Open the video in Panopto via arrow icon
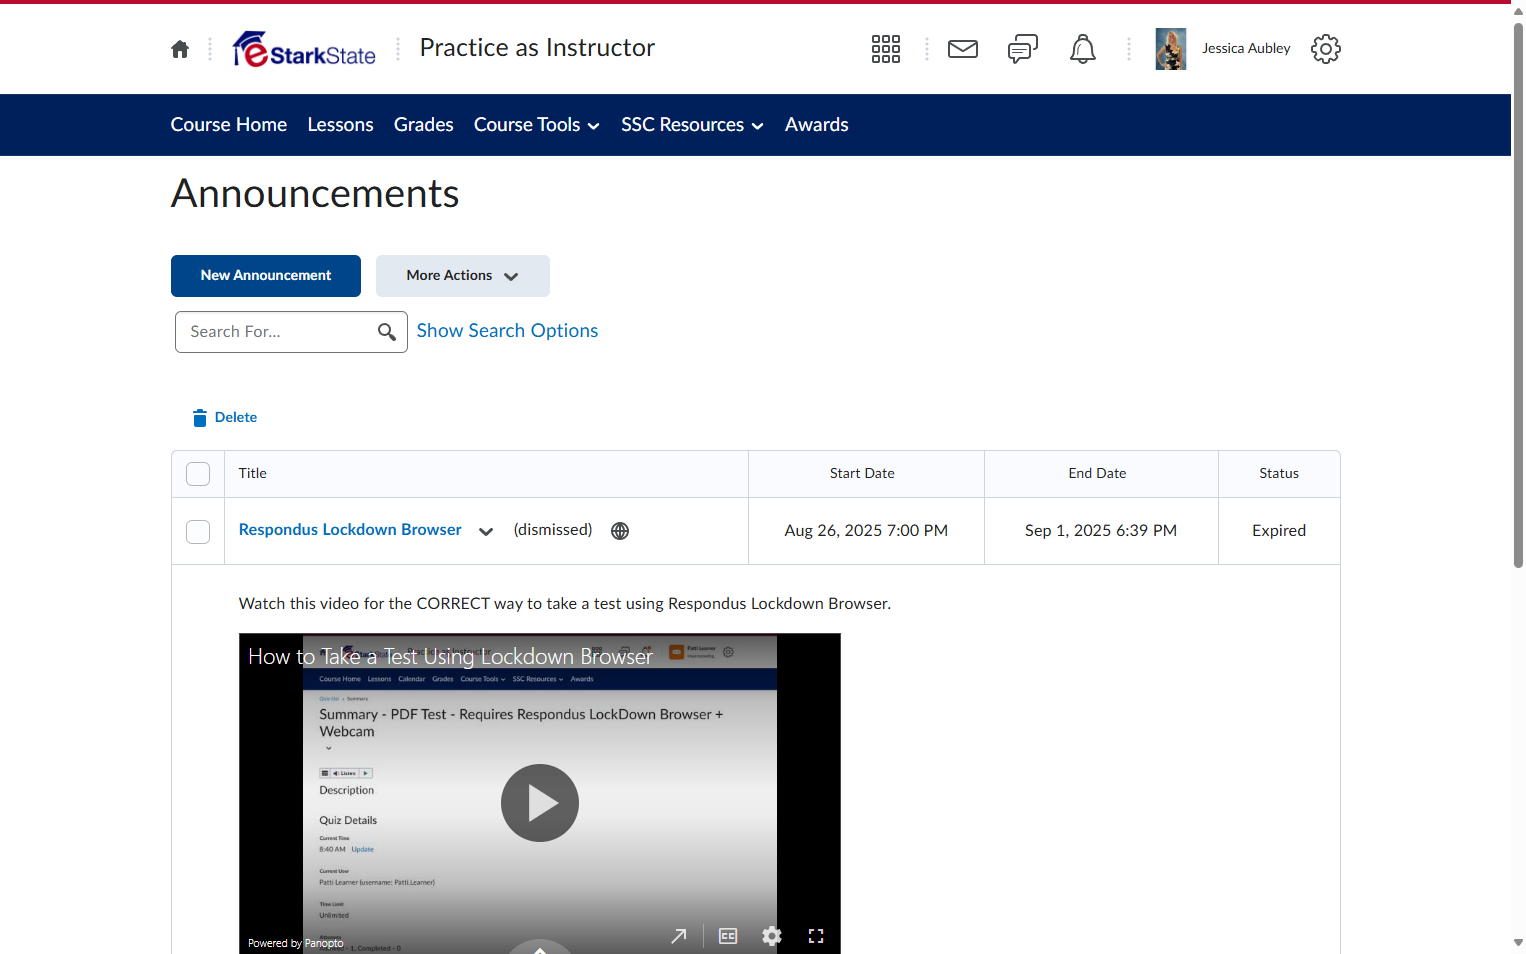The width and height of the screenshot is (1526, 954). pyautogui.click(x=679, y=936)
